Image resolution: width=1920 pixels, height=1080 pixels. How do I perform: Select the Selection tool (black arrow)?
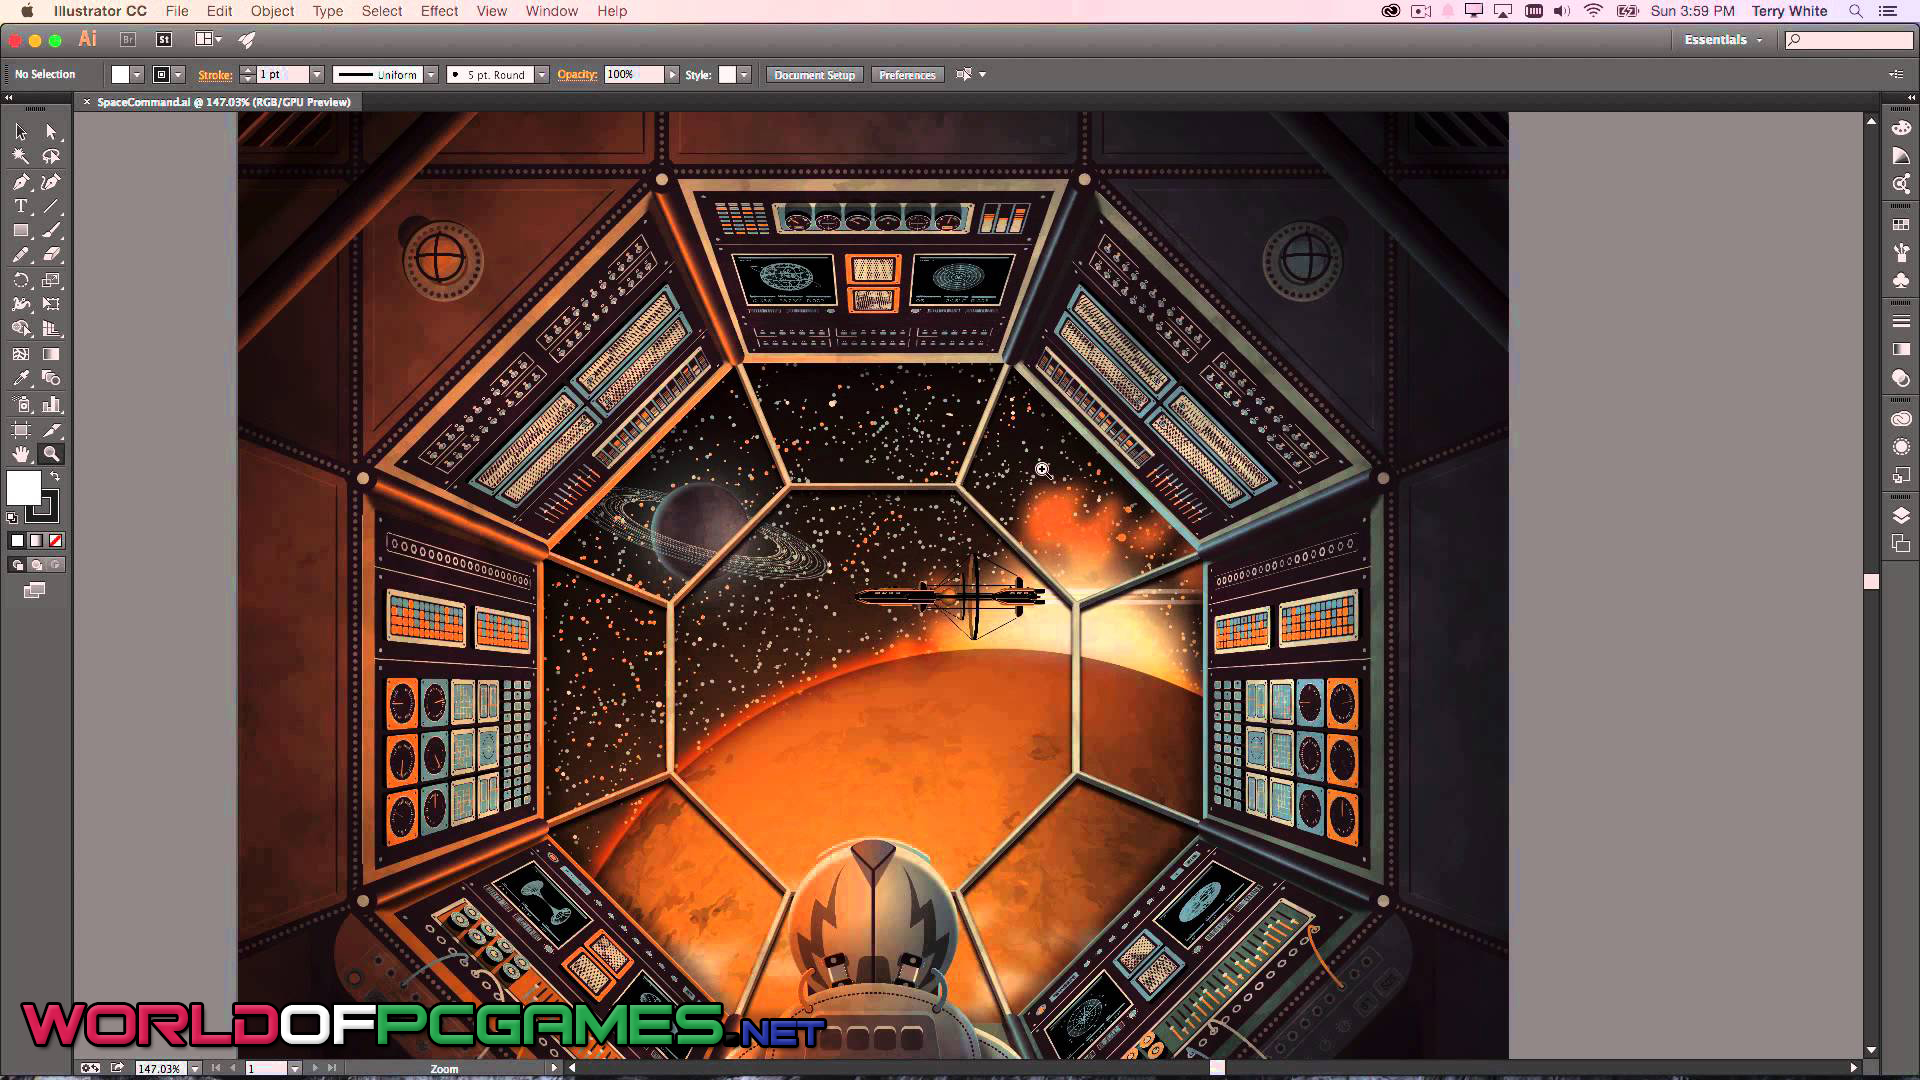click(x=21, y=132)
